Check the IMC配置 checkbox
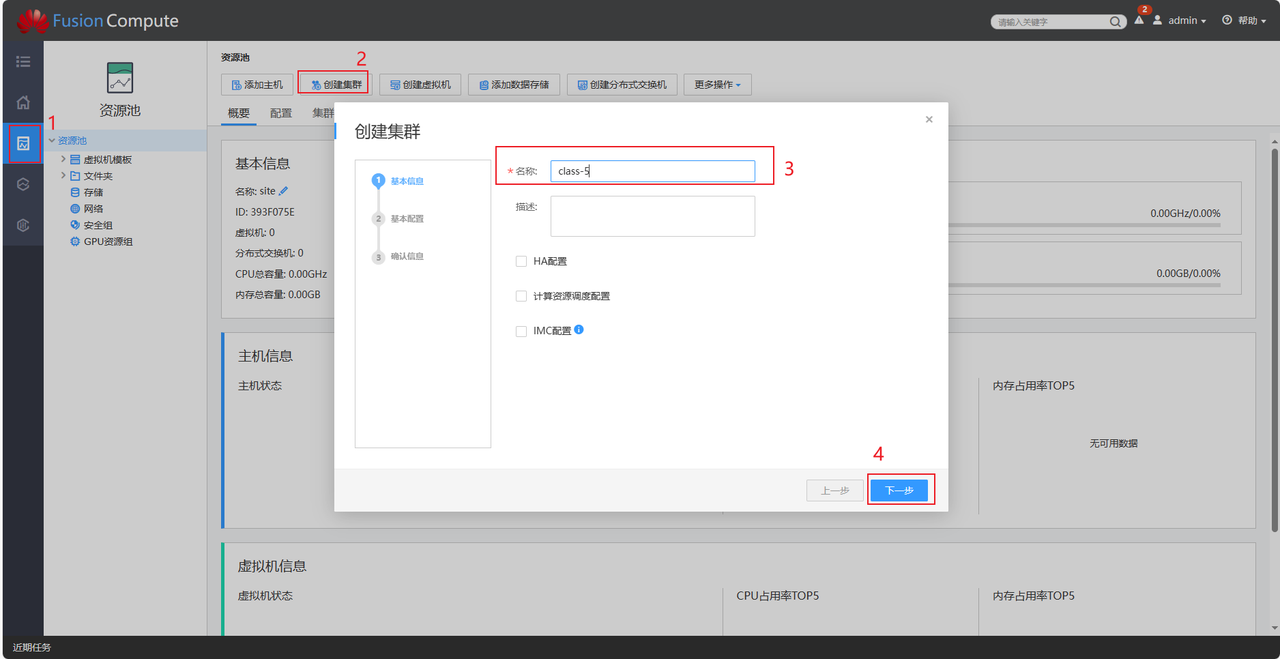 pos(521,331)
